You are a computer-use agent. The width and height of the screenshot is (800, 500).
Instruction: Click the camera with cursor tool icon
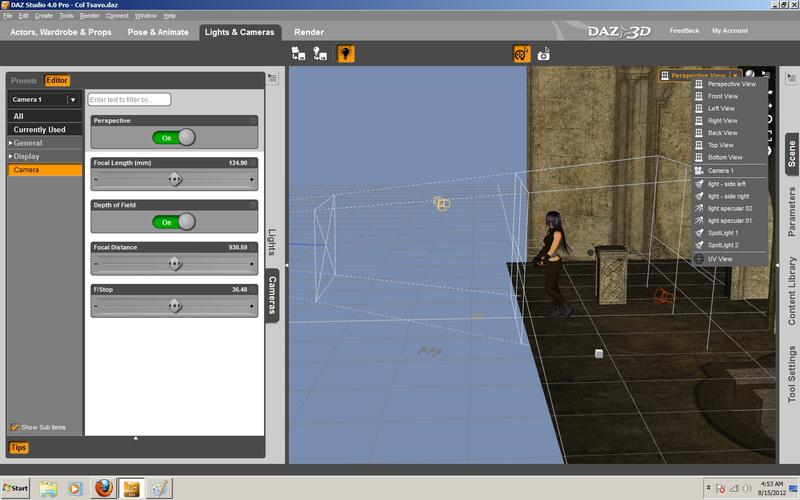(x=544, y=54)
